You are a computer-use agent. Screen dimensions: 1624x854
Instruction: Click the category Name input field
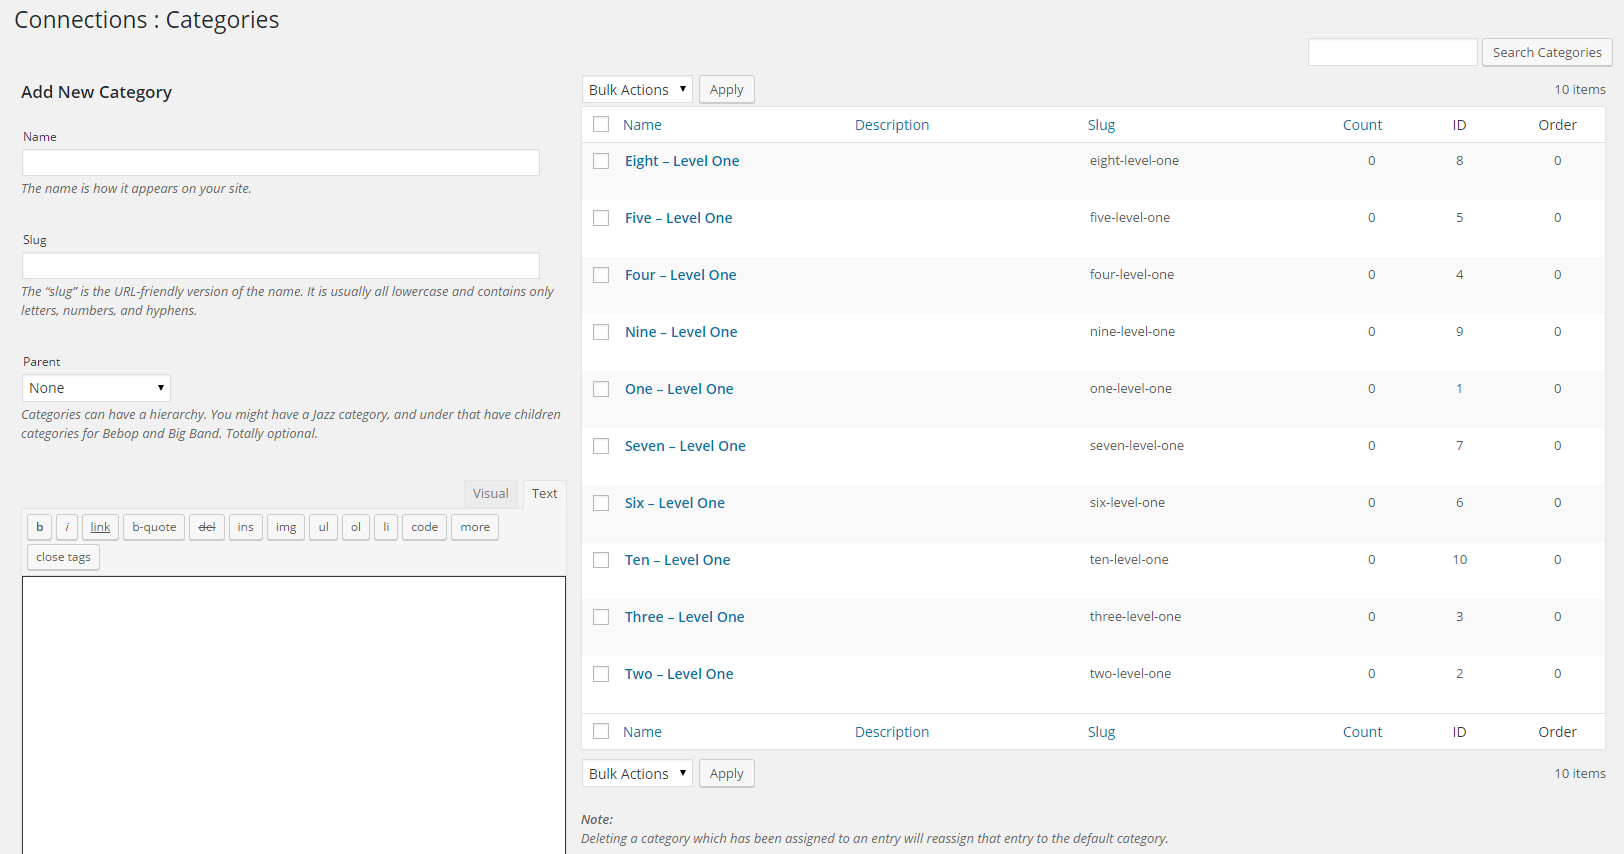[x=280, y=163]
